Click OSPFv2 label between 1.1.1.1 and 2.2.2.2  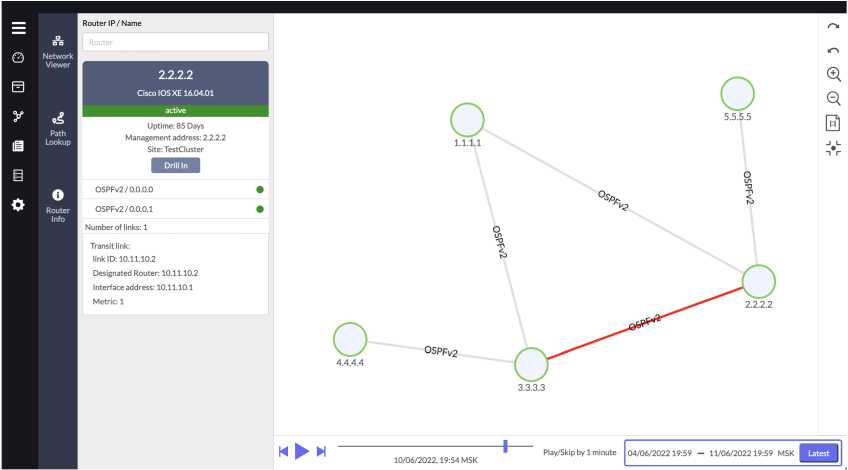[x=613, y=201]
